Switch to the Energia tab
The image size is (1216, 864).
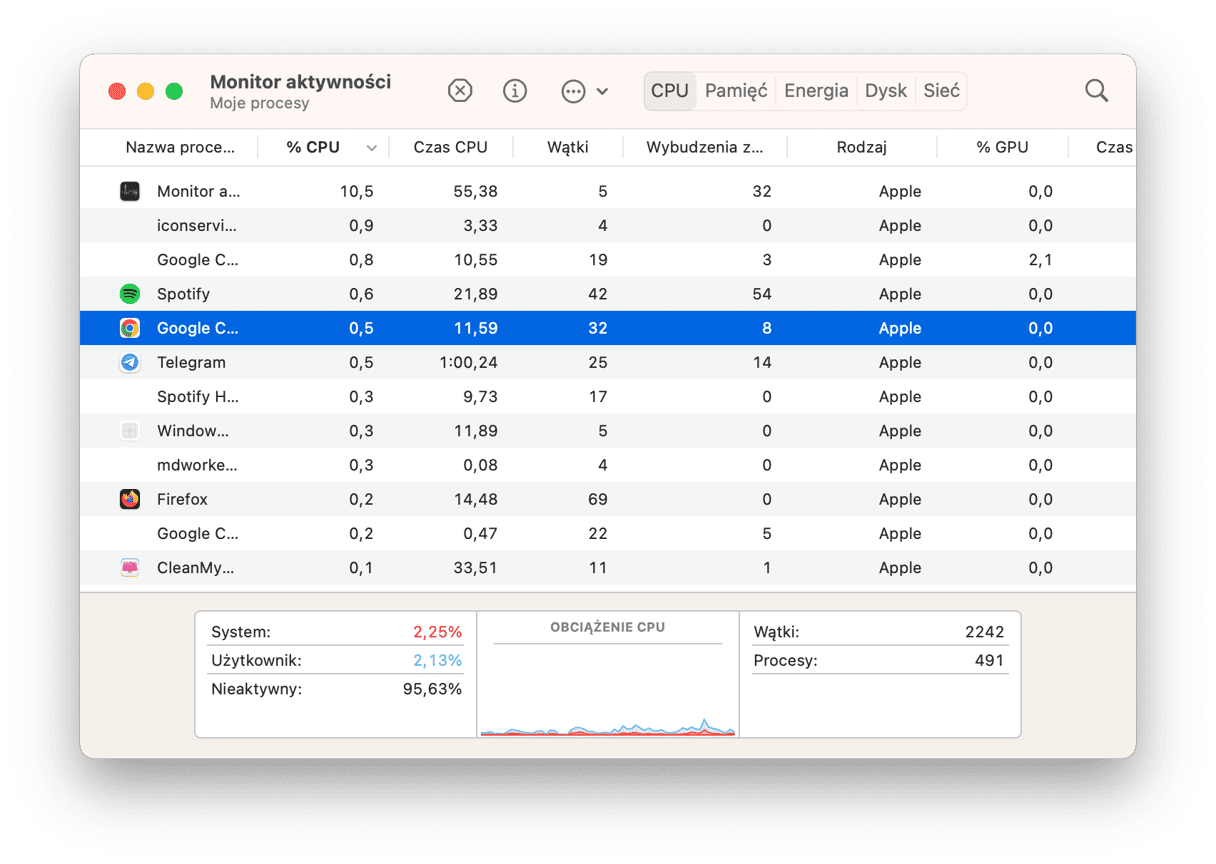click(816, 91)
